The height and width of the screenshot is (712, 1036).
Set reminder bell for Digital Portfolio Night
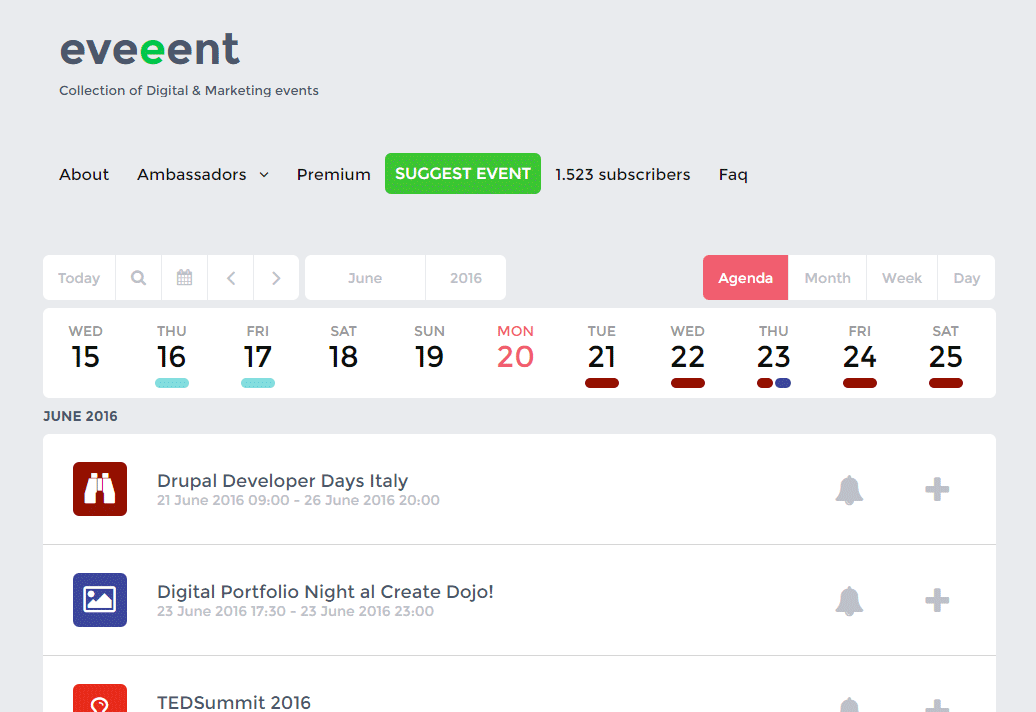click(x=849, y=600)
